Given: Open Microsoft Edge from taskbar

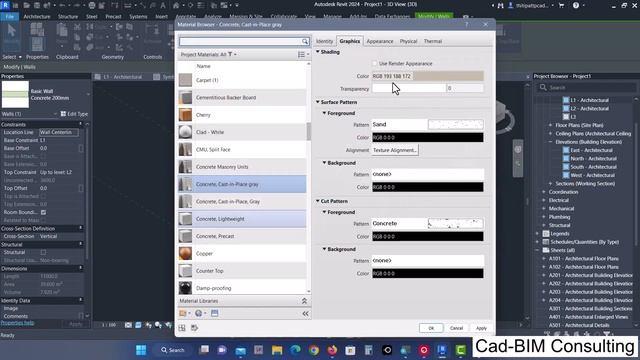Looking at the screenshot, I should coord(295,350).
